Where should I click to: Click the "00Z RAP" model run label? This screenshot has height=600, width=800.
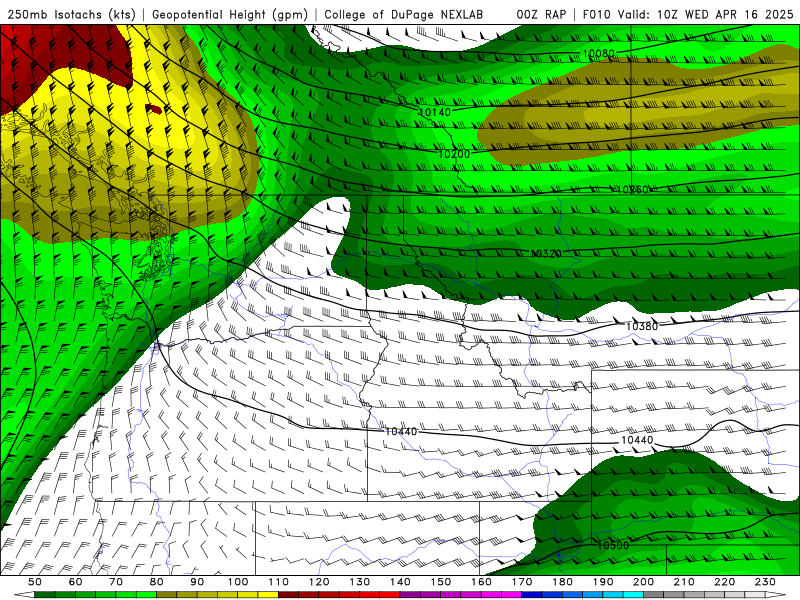pos(541,14)
